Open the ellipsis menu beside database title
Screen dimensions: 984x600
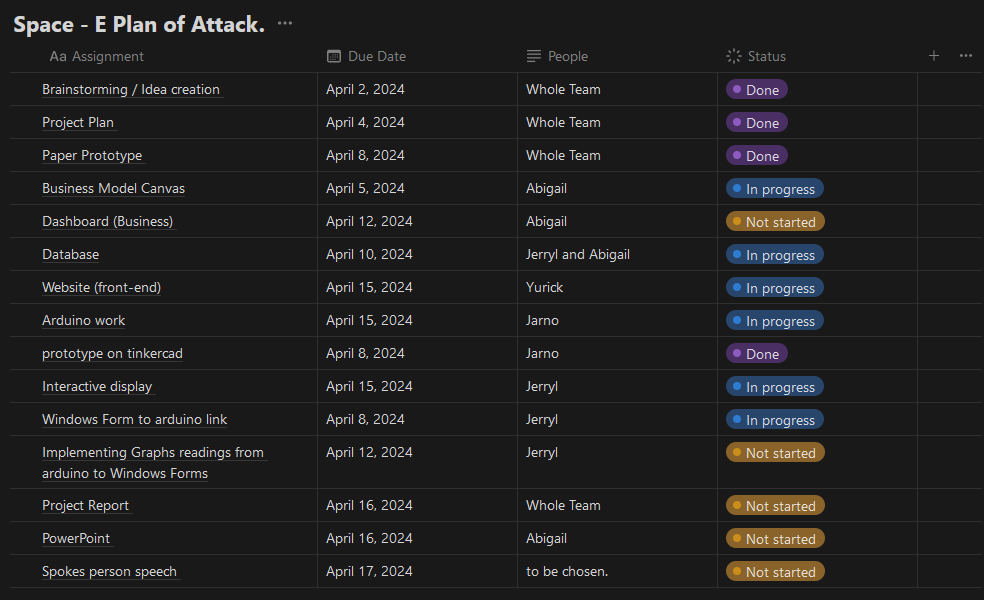(285, 23)
